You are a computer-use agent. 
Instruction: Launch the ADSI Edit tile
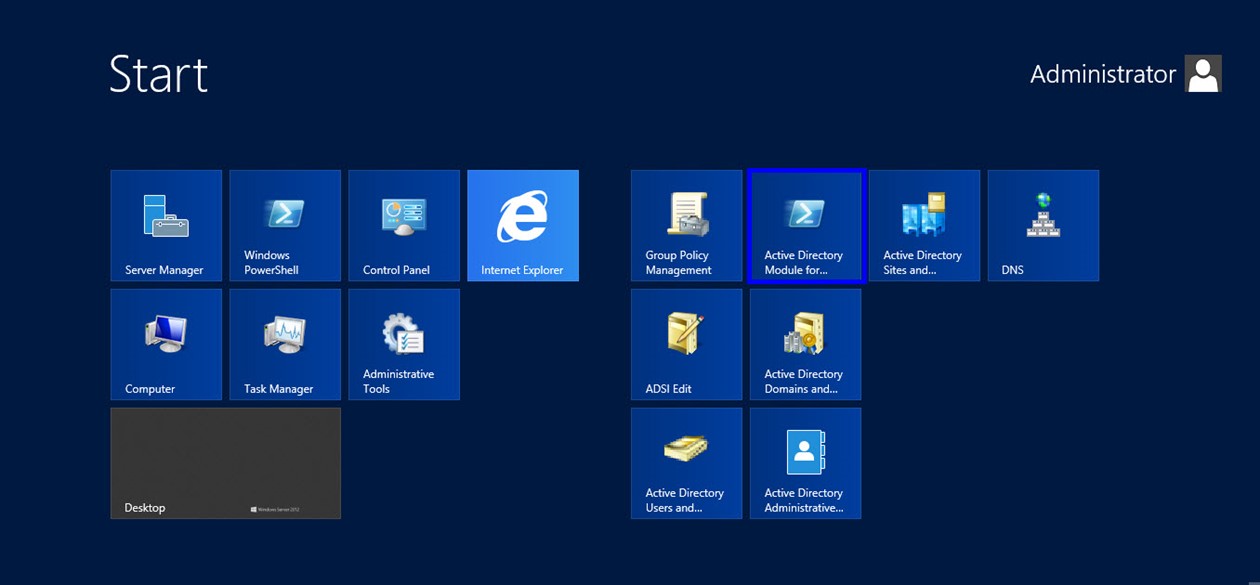[687, 344]
